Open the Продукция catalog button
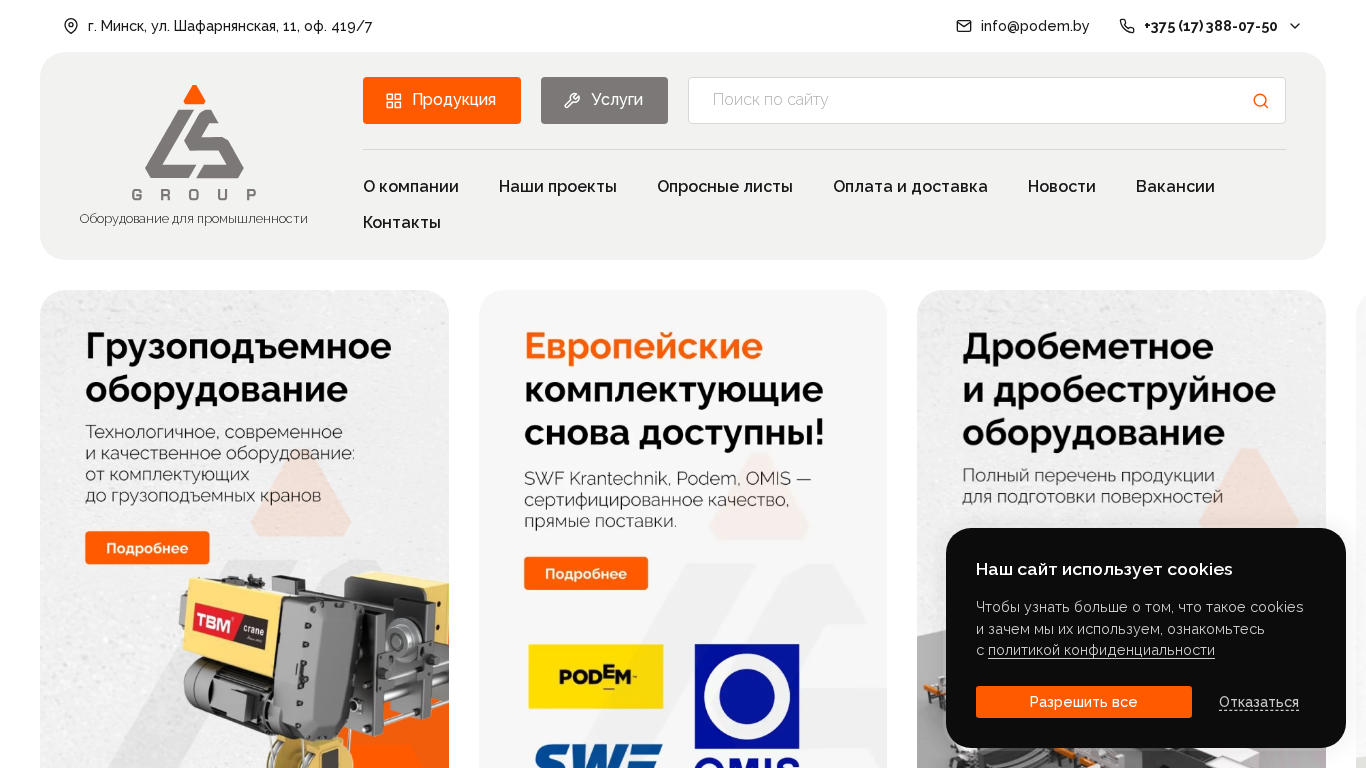The width and height of the screenshot is (1366, 768). 442,100
